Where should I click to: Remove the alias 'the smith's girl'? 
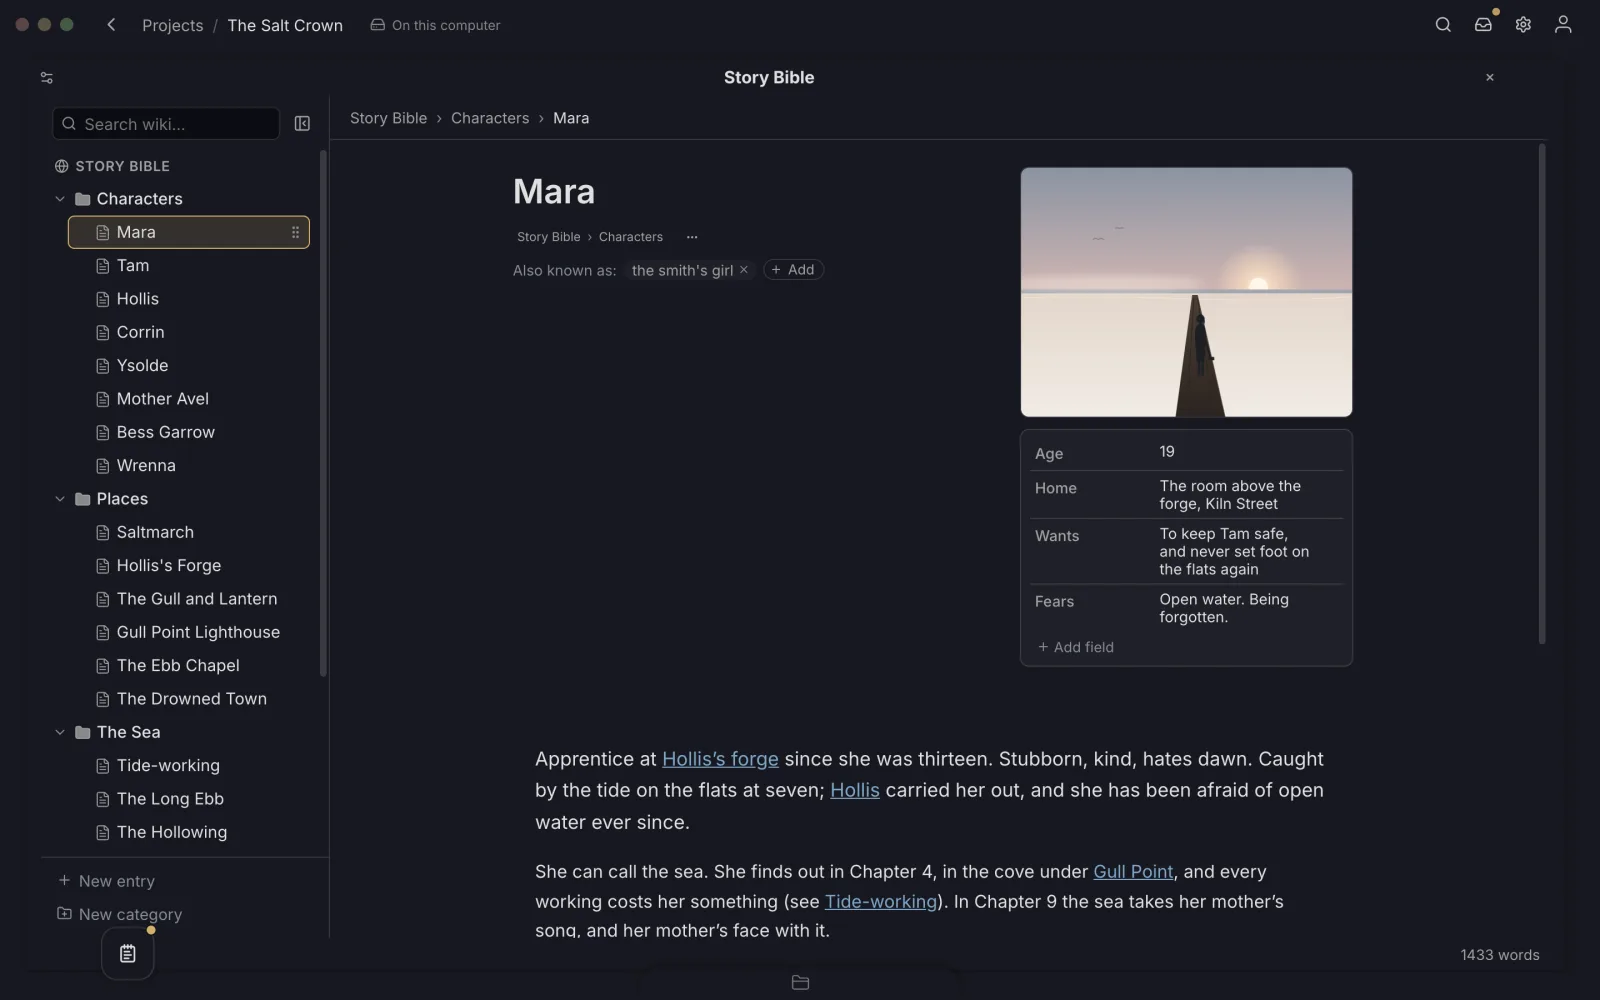743,270
